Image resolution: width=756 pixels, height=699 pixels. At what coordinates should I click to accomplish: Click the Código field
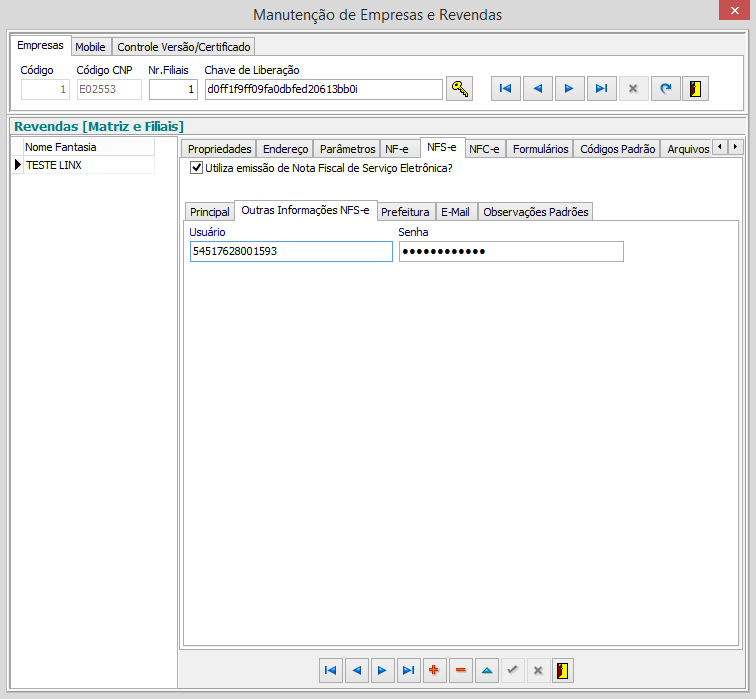(x=45, y=89)
